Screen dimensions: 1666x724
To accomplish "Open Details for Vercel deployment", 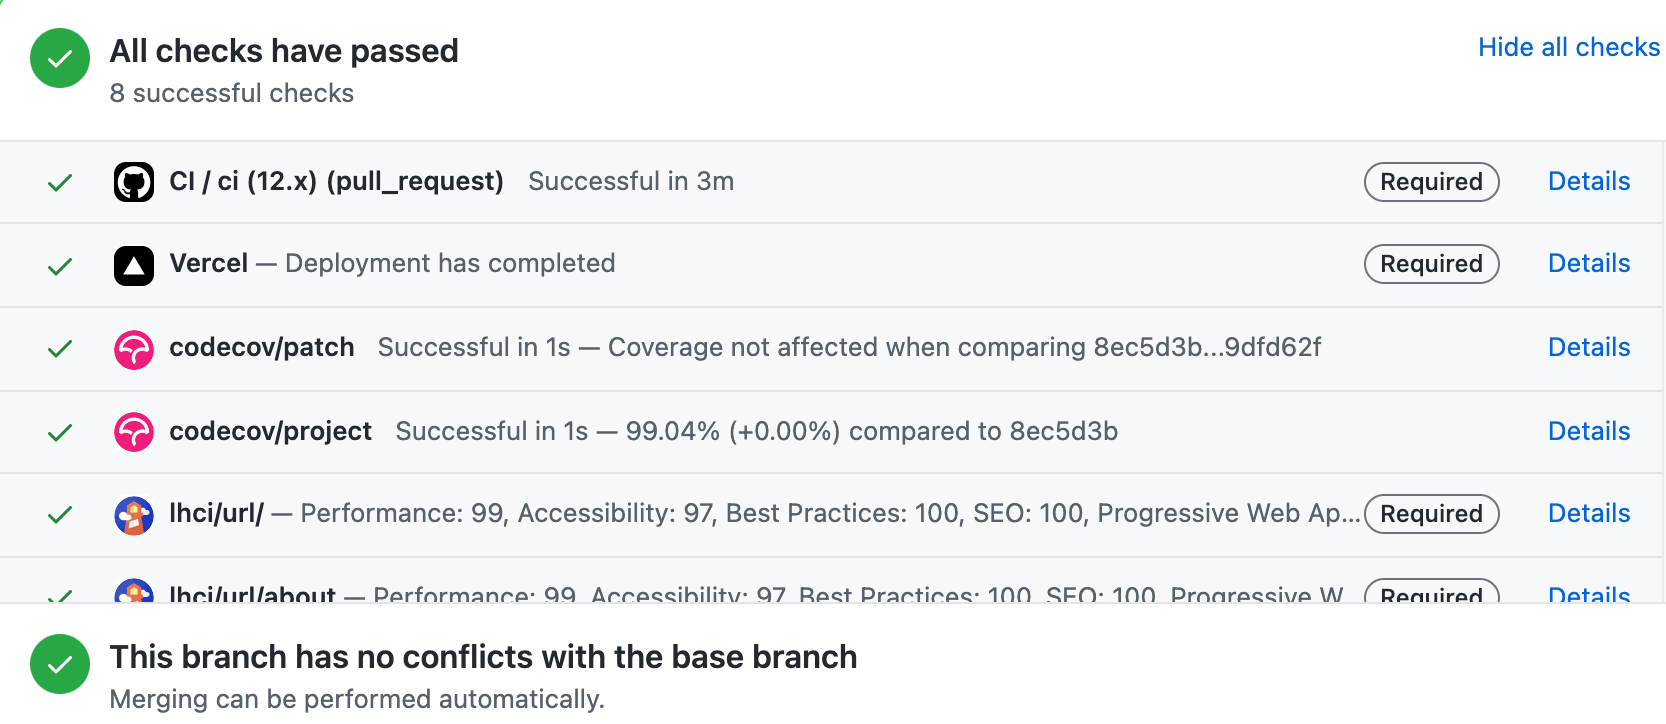I will (x=1589, y=263).
